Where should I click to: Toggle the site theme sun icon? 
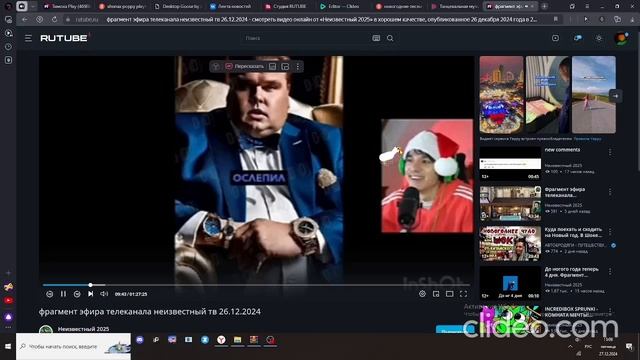(599, 38)
